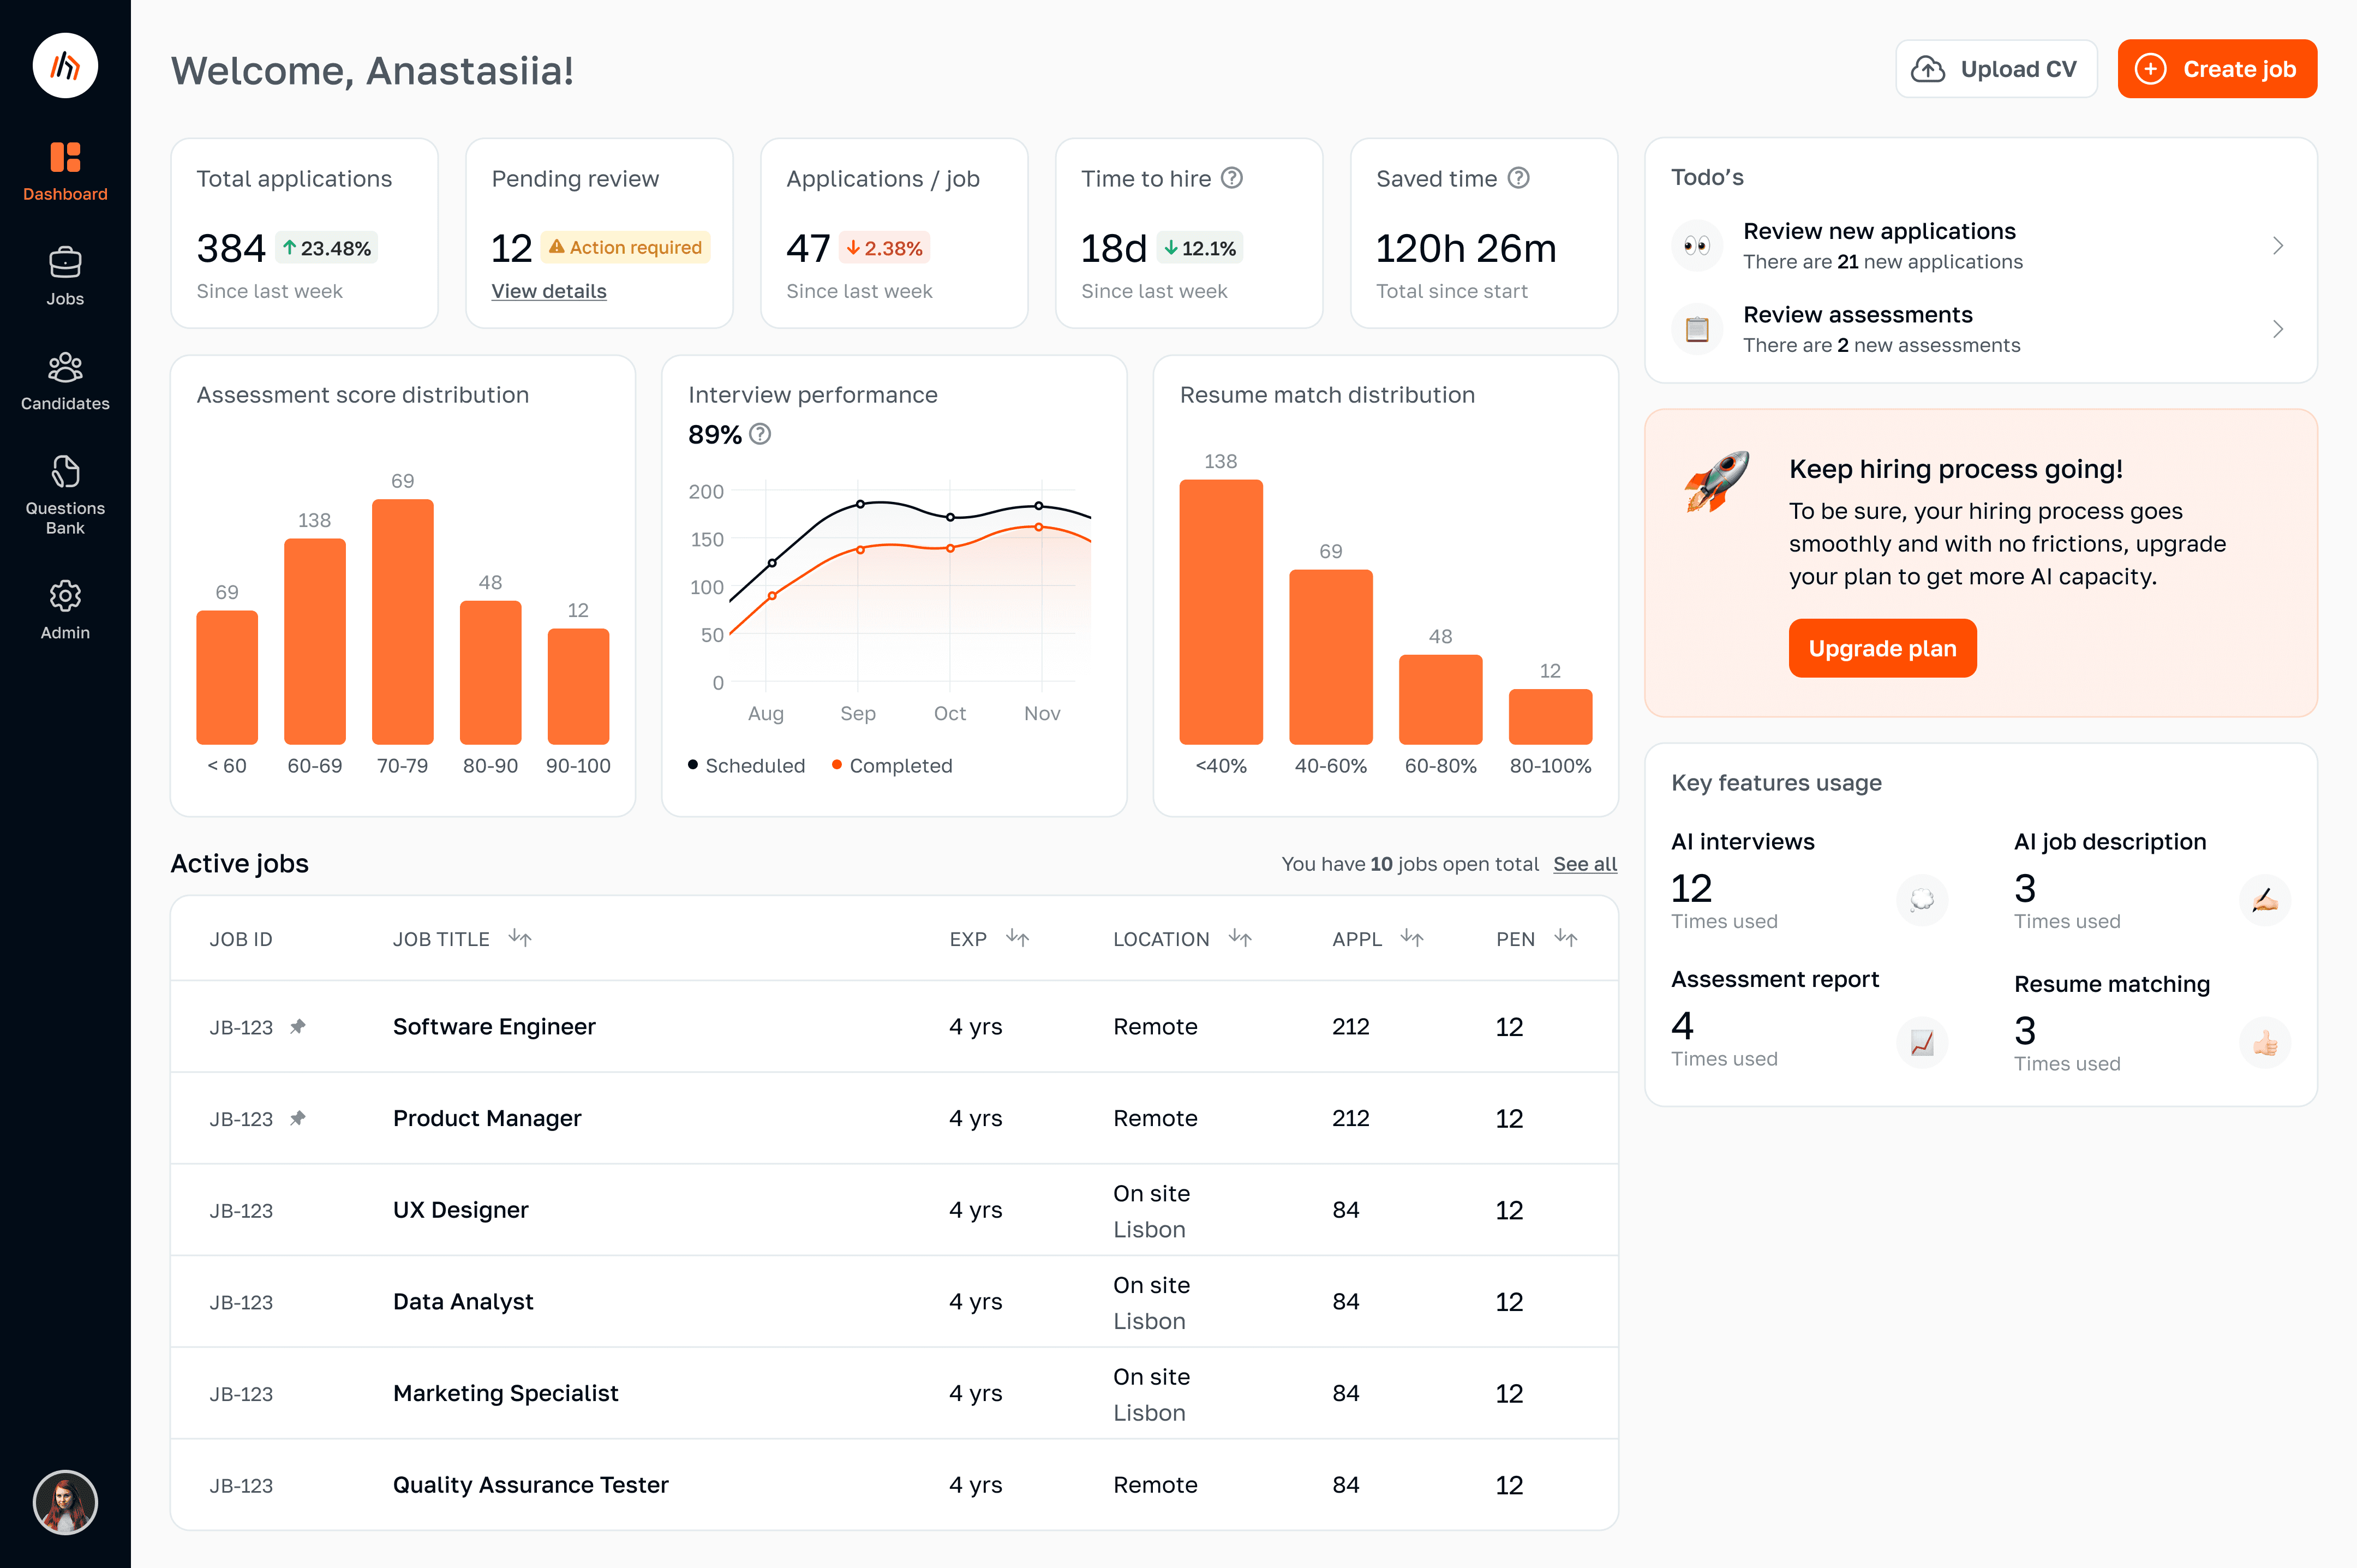2357x1568 pixels.
Task: Click the Action required warning badge
Action: (625, 247)
